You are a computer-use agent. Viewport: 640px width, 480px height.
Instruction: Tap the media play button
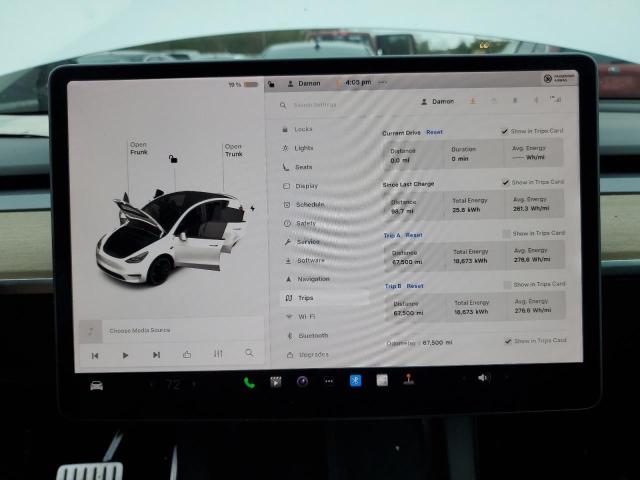tap(125, 356)
